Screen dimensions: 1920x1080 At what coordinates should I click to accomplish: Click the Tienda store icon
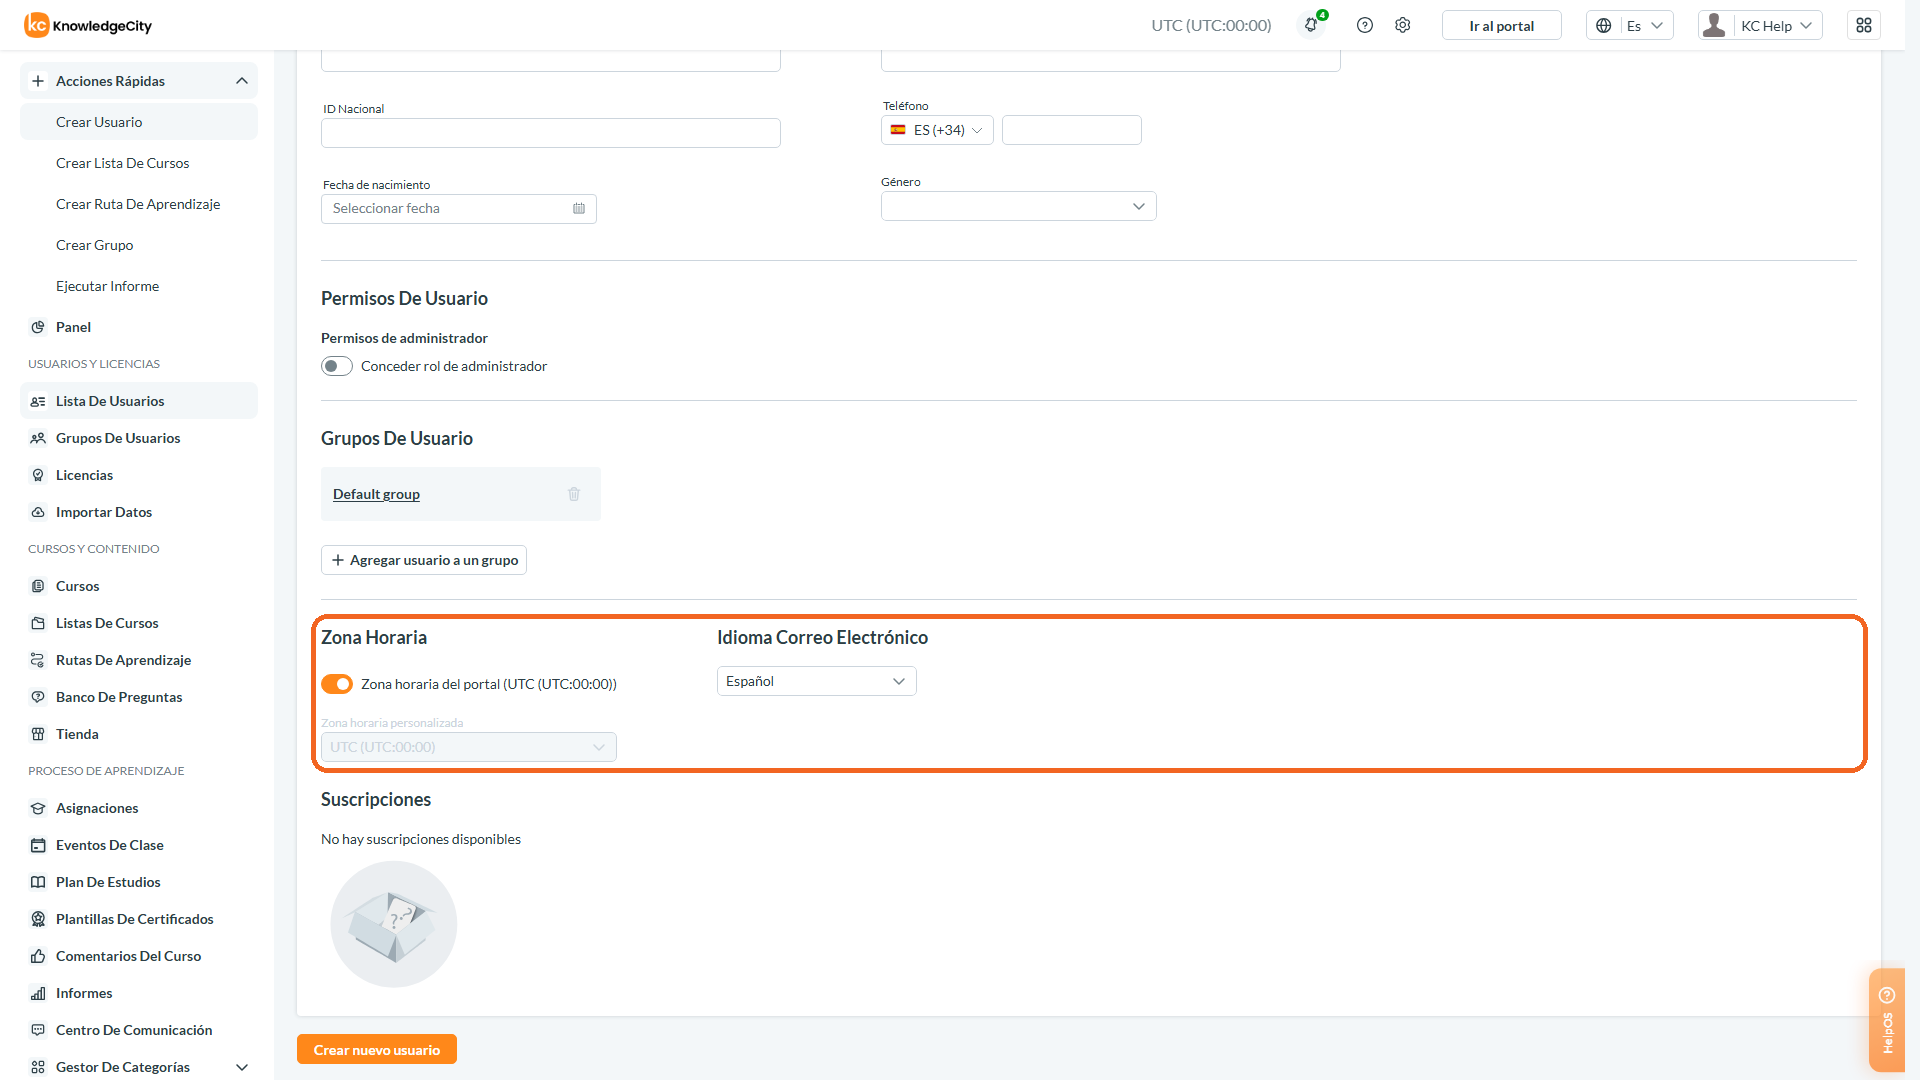(x=38, y=734)
